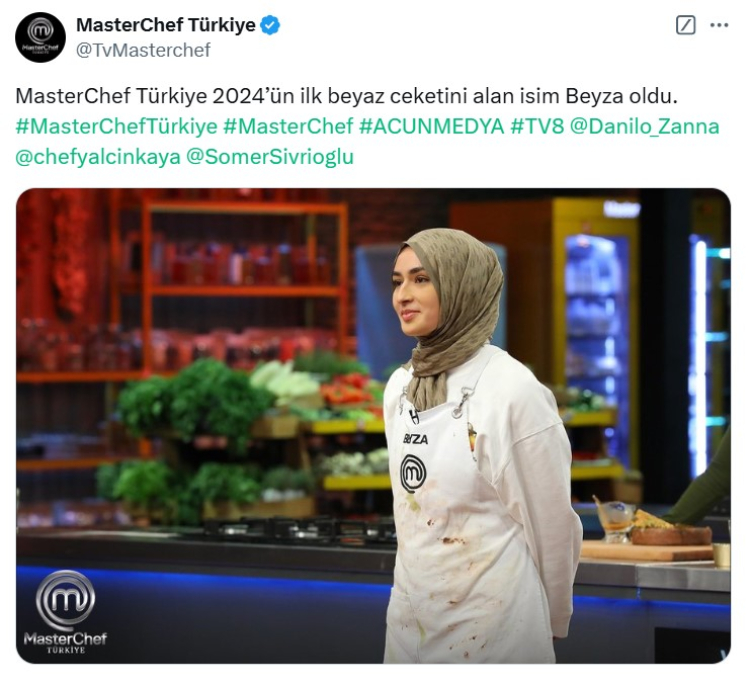Visit the @SomerSivrioglu mention
Viewport: 750px width, 684px height.
click(x=269, y=157)
